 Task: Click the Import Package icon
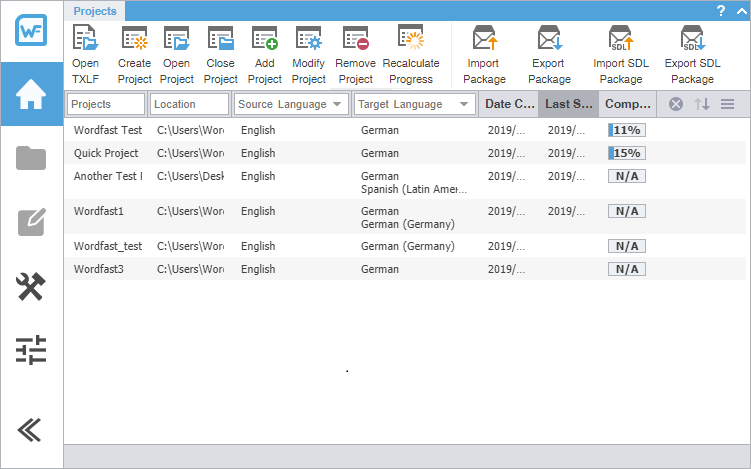(485, 40)
